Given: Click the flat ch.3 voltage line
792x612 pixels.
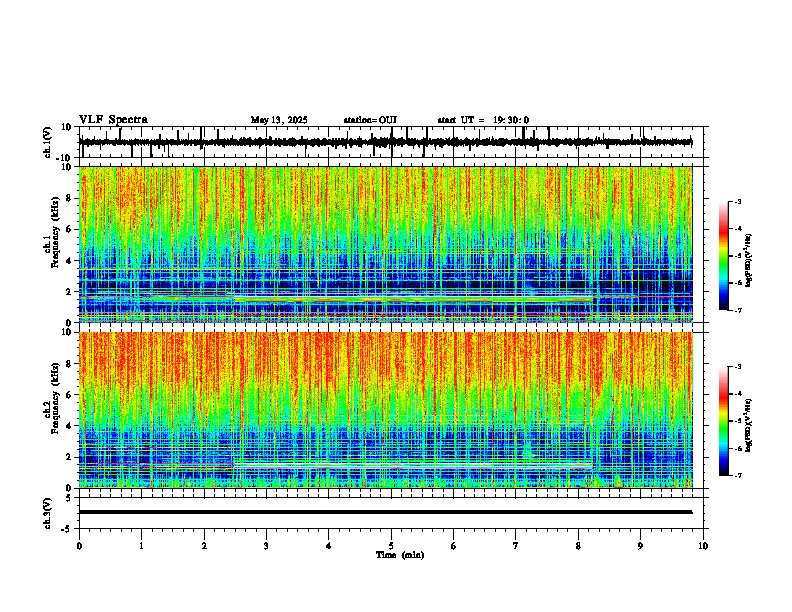Looking at the screenshot, I should pos(385,512).
